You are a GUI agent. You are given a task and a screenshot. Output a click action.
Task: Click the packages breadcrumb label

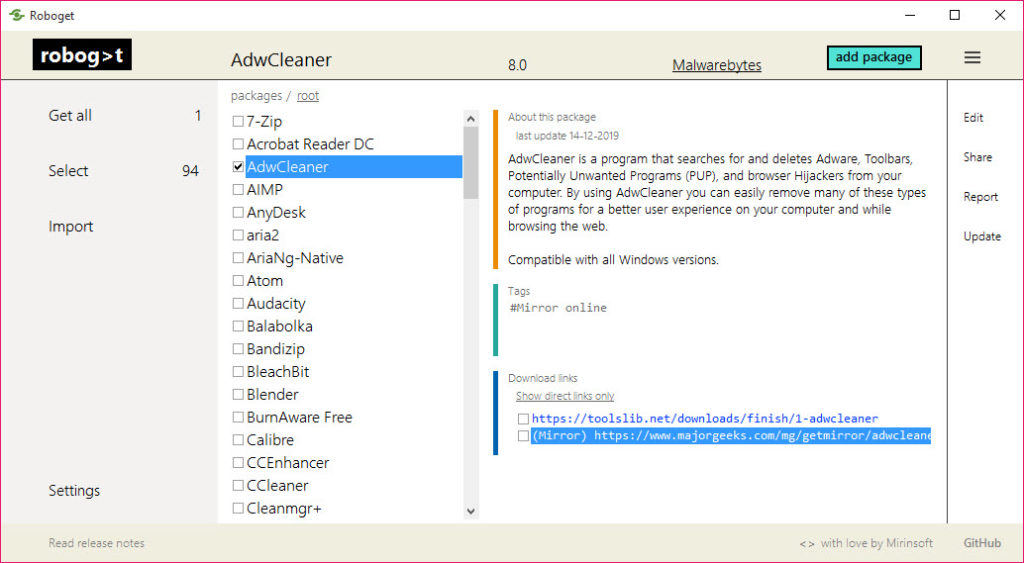point(256,96)
